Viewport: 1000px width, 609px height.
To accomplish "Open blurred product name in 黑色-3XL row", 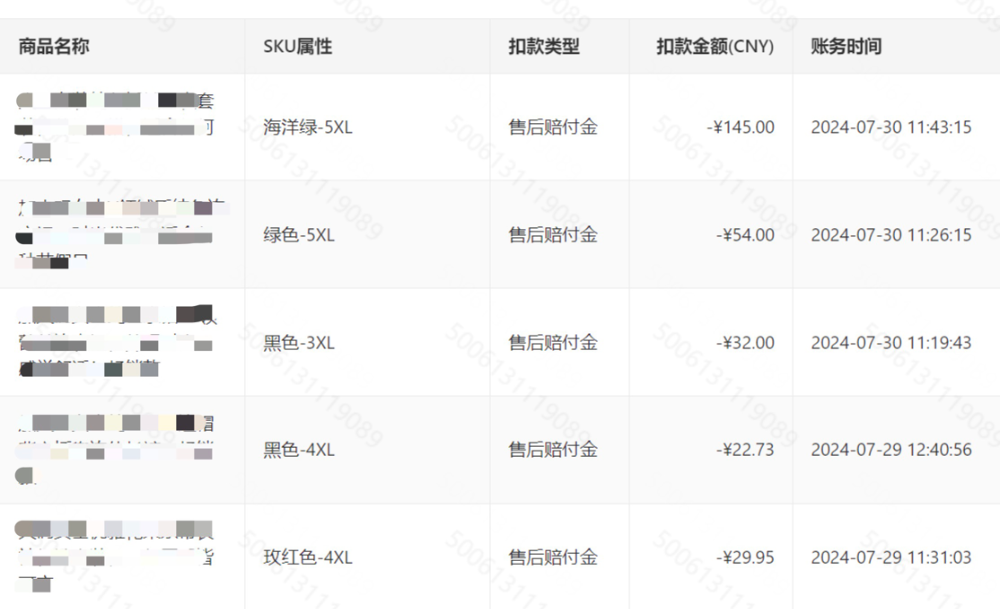I will tap(115, 342).
